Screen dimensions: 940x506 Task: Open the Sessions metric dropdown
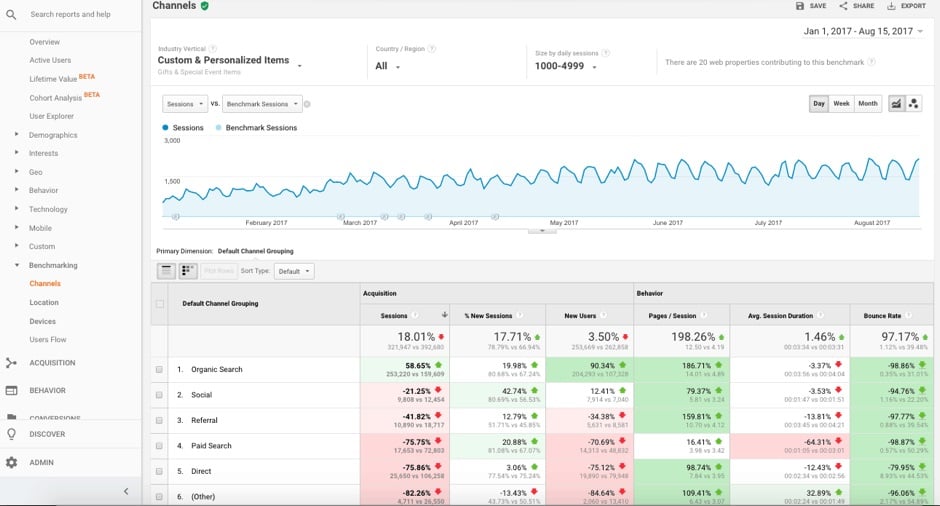pos(185,104)
